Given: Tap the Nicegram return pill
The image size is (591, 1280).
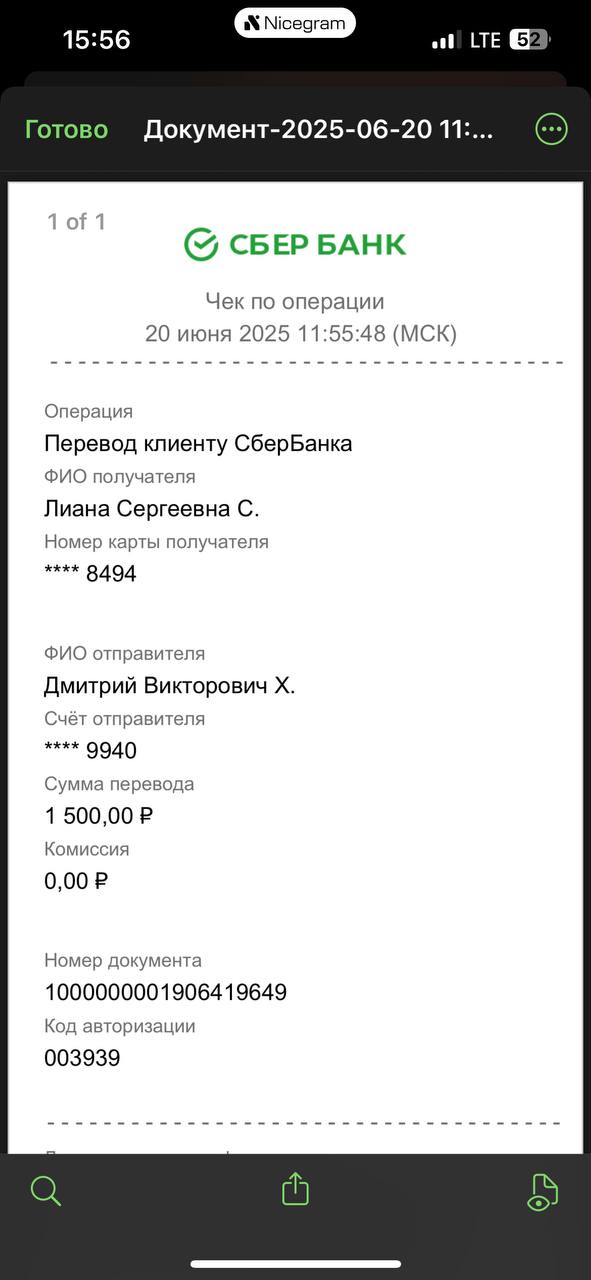Looking at the screenshot, I should coord(295,23).
